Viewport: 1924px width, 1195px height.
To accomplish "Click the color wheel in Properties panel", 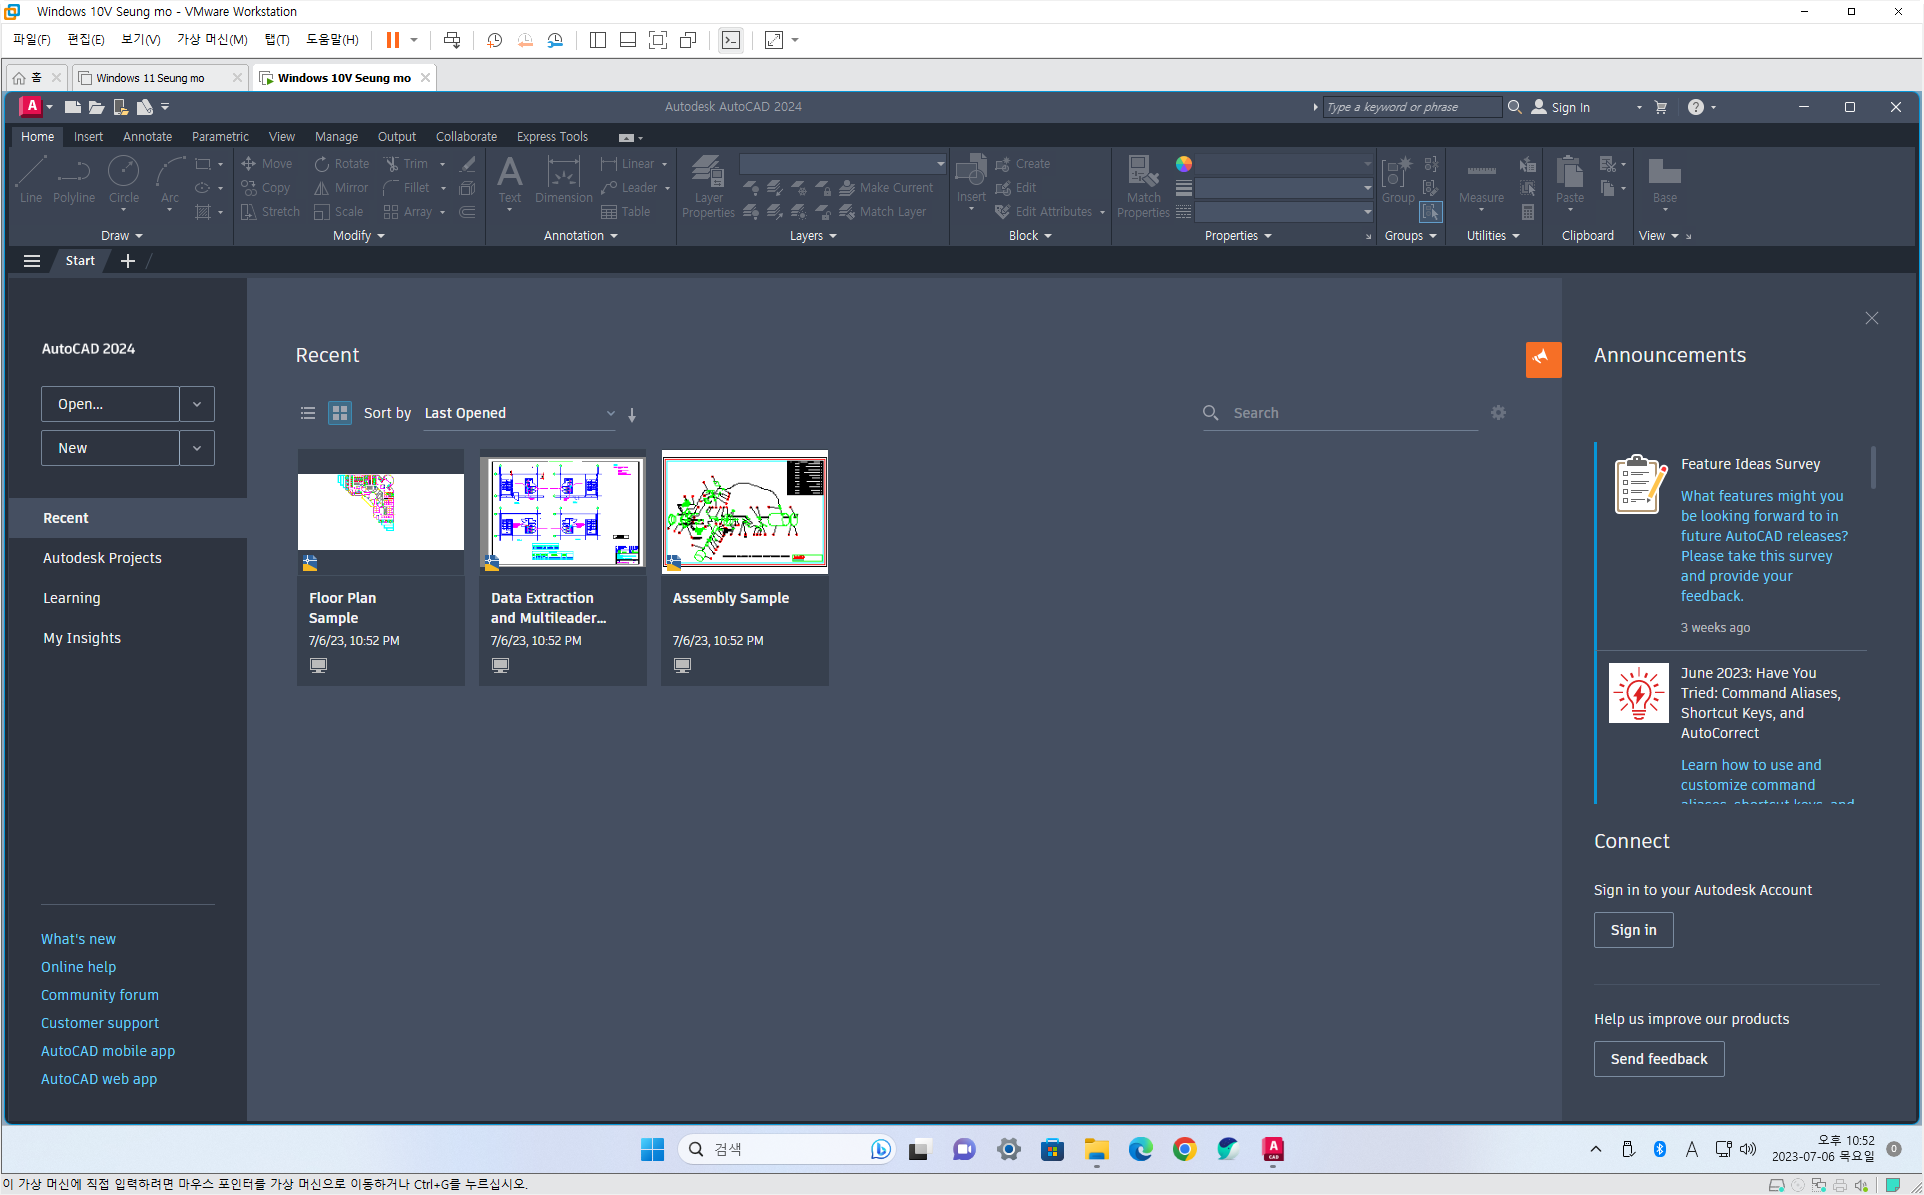I will click(x=1184, y=164).
